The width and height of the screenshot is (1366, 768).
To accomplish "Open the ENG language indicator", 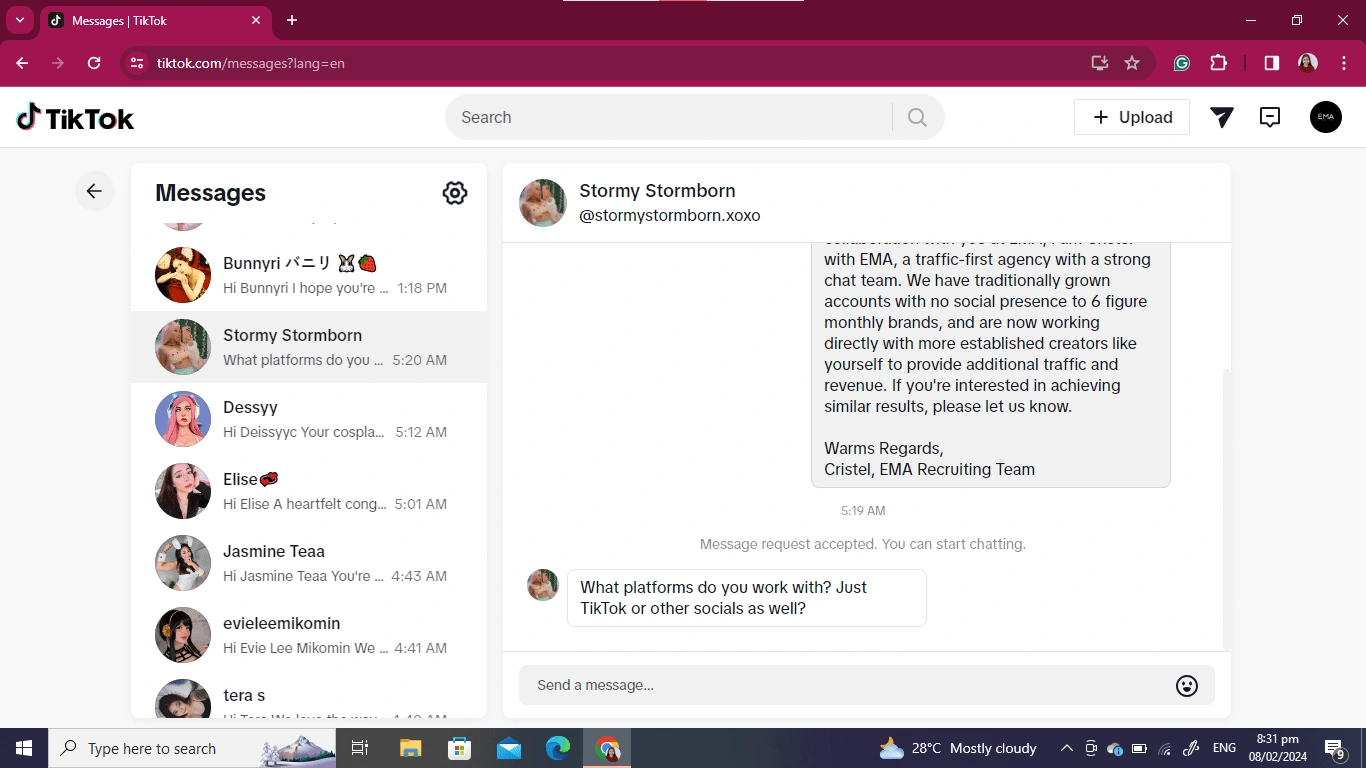I will 1224,748.
